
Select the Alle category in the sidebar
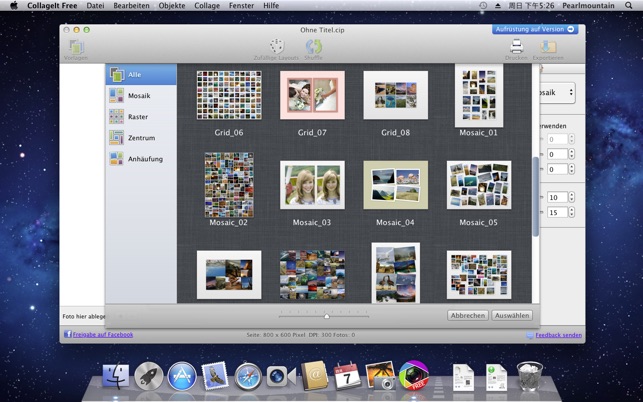[x=141, y=75]
